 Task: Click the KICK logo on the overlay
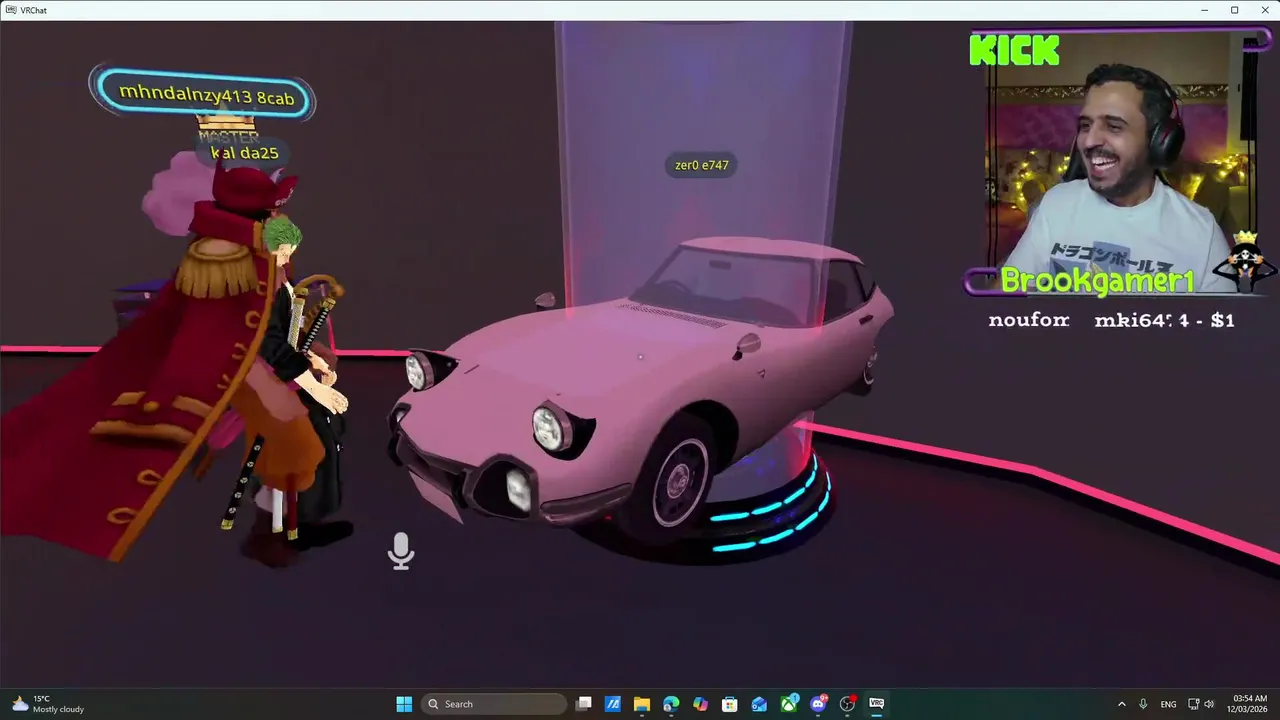1015,50
